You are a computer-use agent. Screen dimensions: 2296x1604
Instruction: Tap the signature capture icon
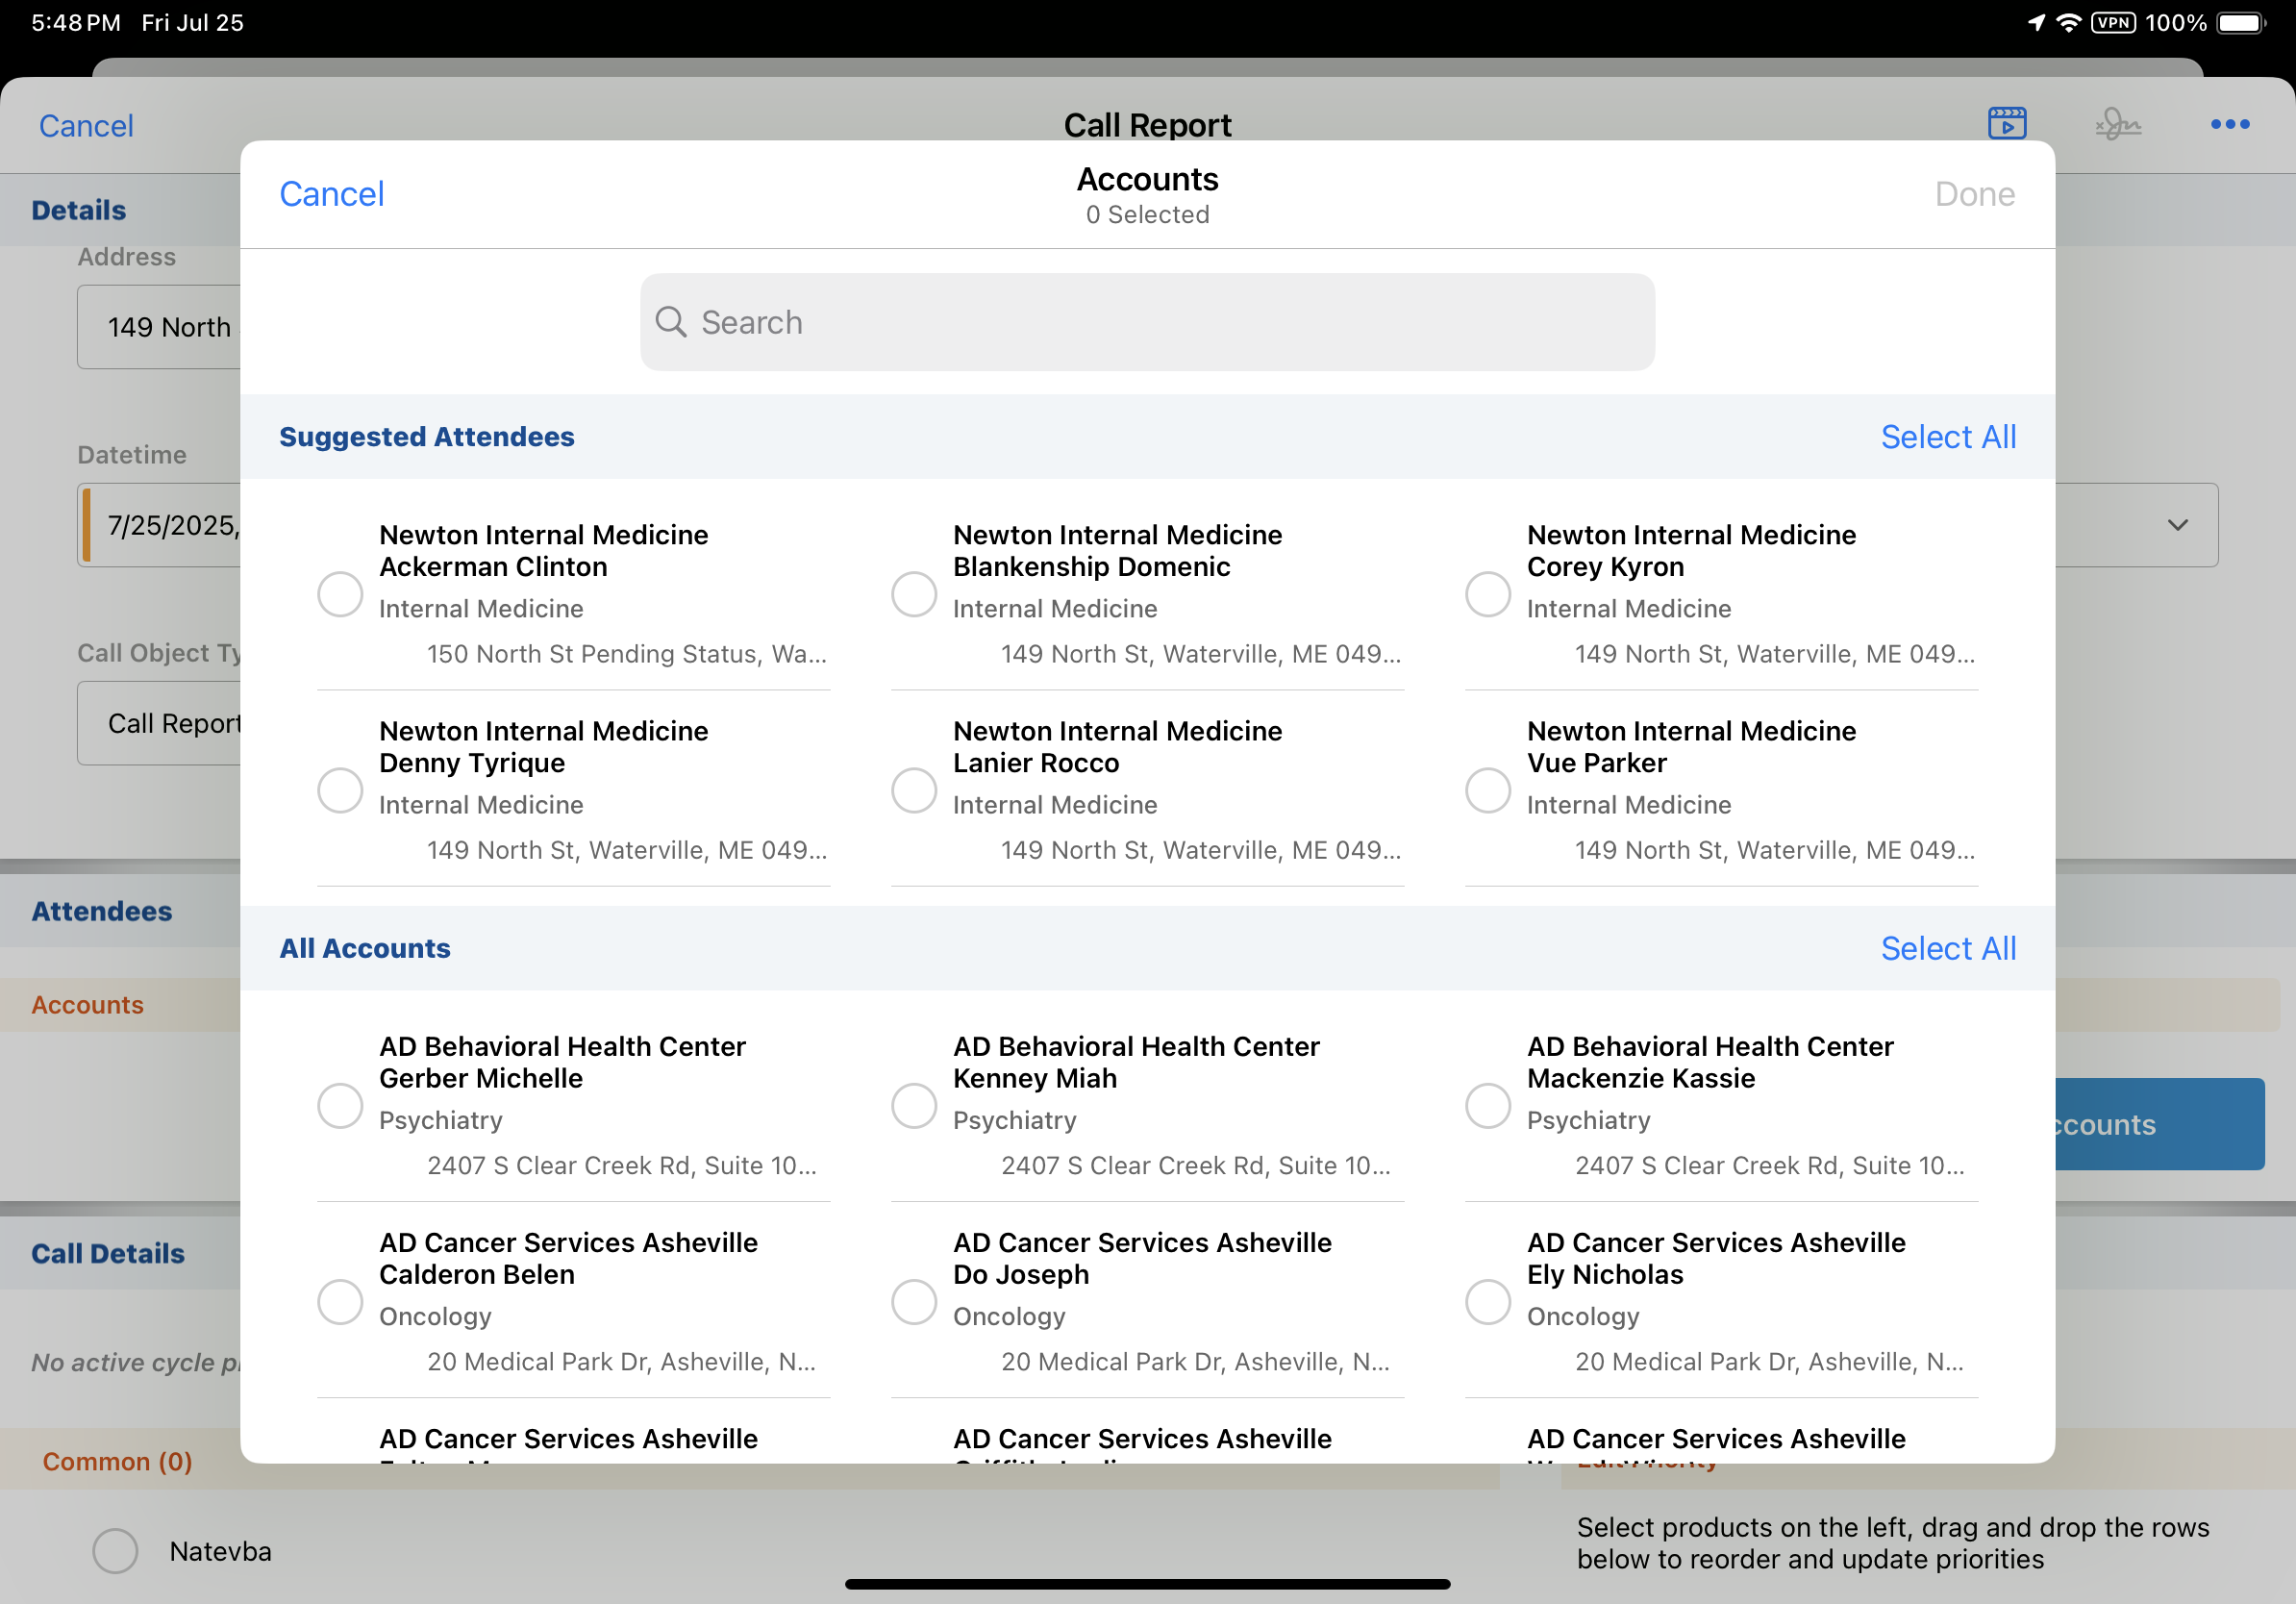[2117, 125]
